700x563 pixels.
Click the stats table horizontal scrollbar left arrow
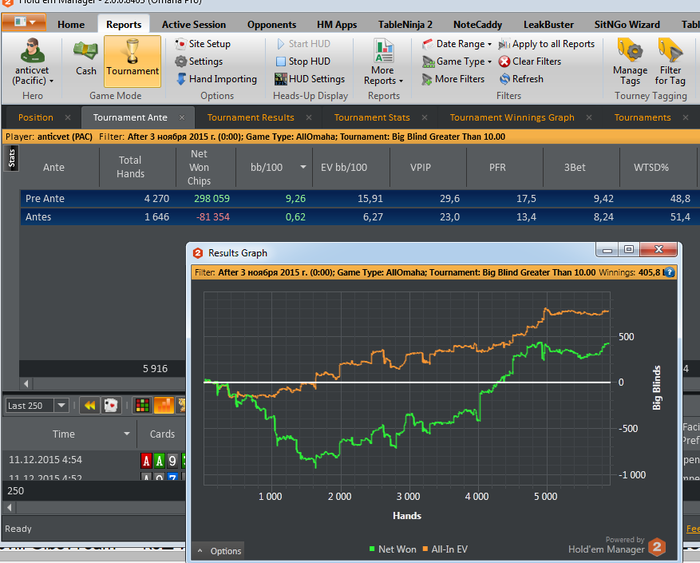click(x=26, y=384)
